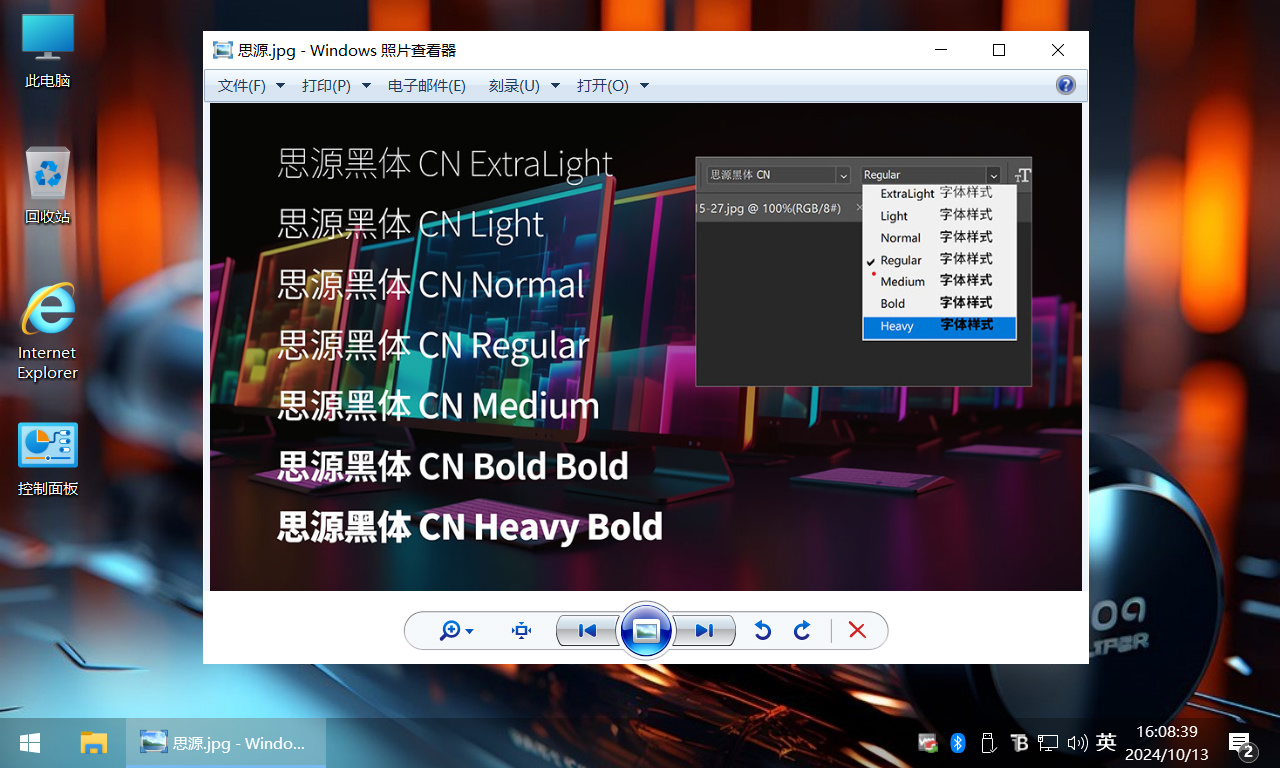The height and width of the screenshot is (768, 1280).
Task: Click the safely remove USB tray icon
Action: [988, 743]
